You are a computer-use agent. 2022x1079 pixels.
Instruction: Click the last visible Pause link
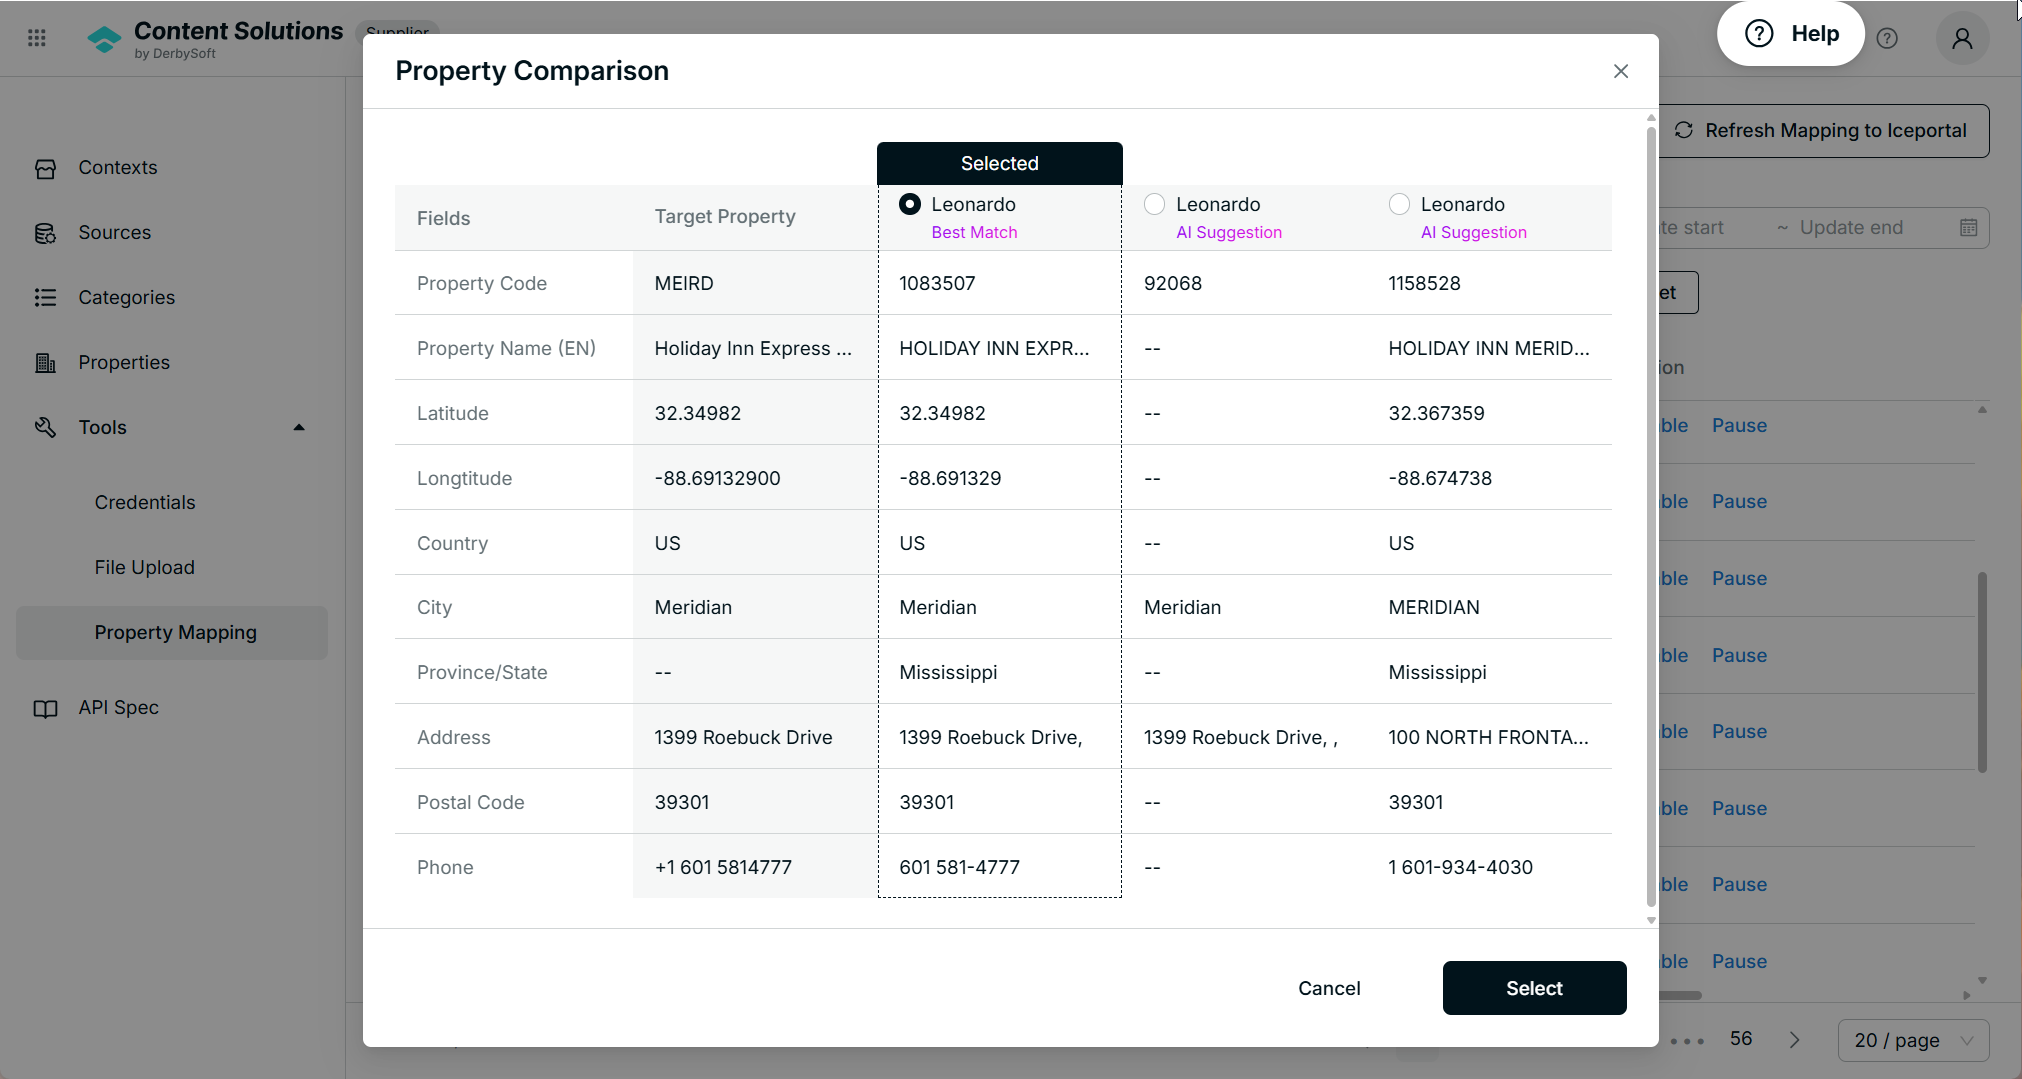tap(1739, 962)
